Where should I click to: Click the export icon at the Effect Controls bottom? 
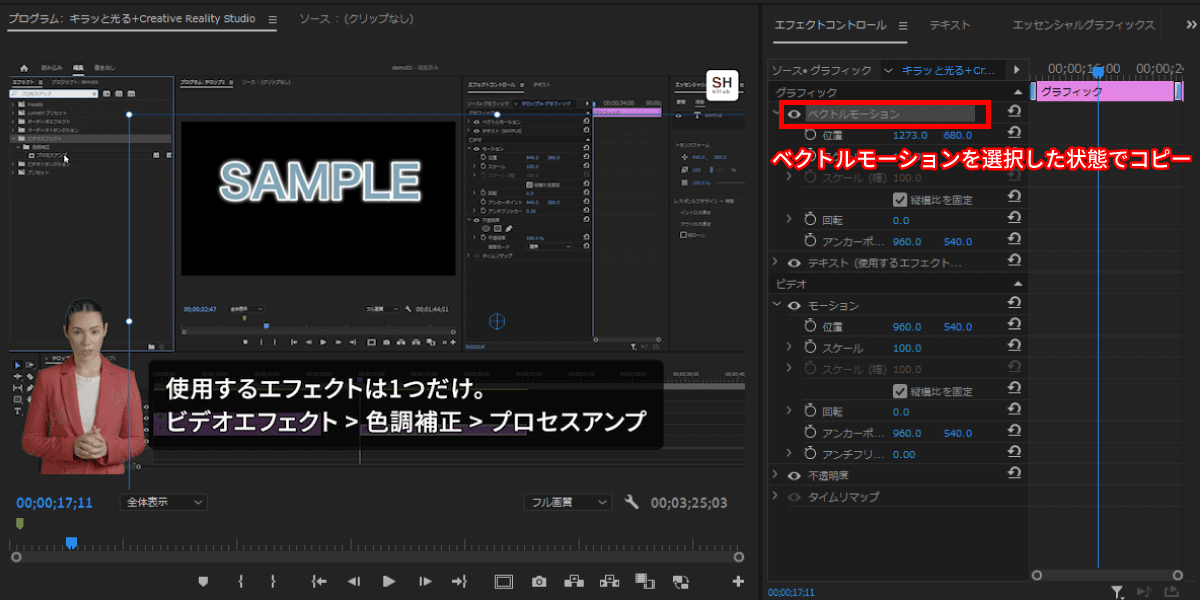point(1171,592)
